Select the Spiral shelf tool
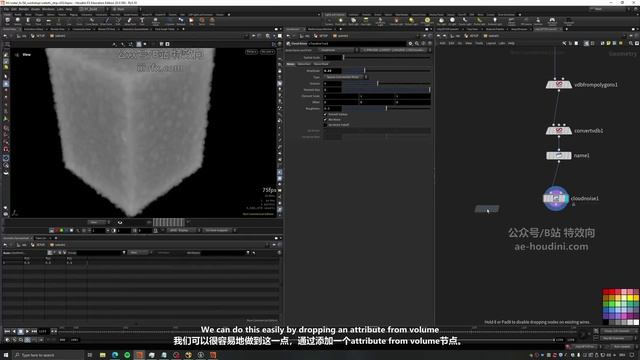 coord(202,21)
